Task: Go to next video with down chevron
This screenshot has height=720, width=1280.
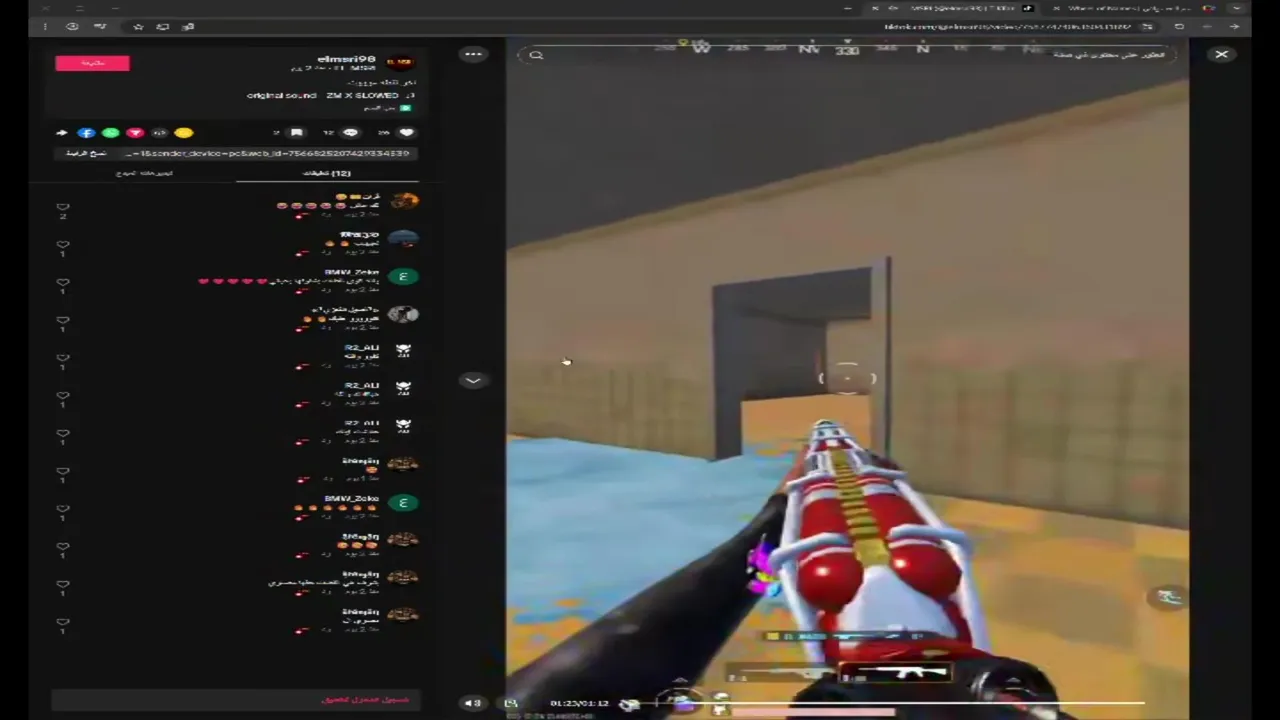Action: [x=473, y=380]
